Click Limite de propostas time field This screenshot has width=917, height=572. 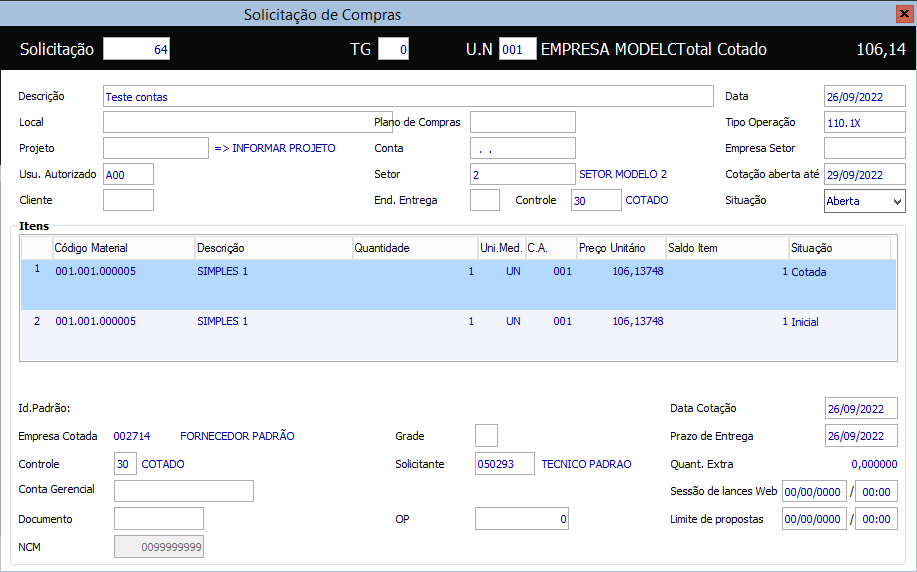click(x=876, y=519)
